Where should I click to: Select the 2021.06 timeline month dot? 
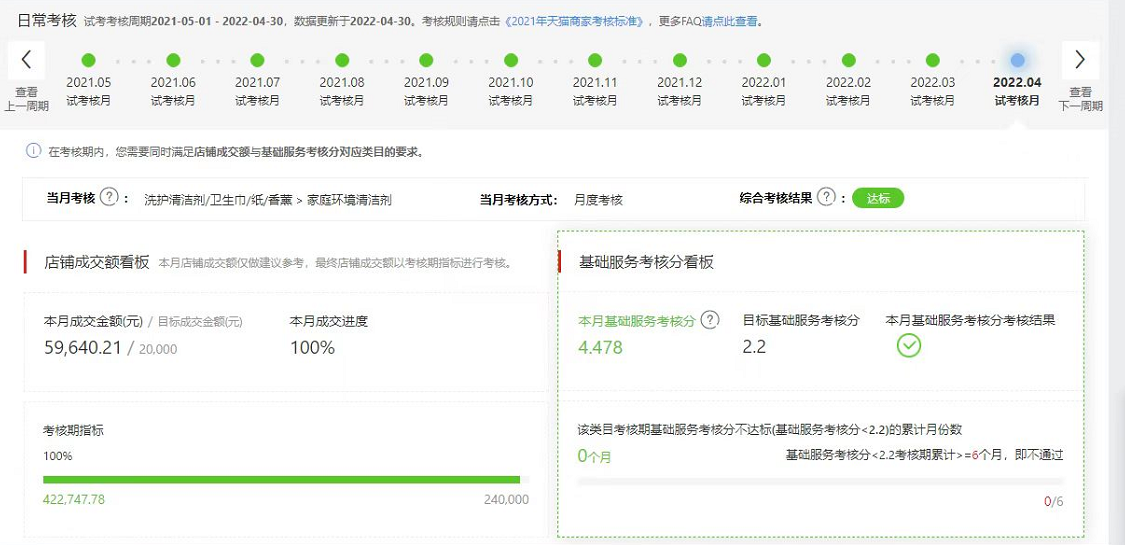(173, 60)
